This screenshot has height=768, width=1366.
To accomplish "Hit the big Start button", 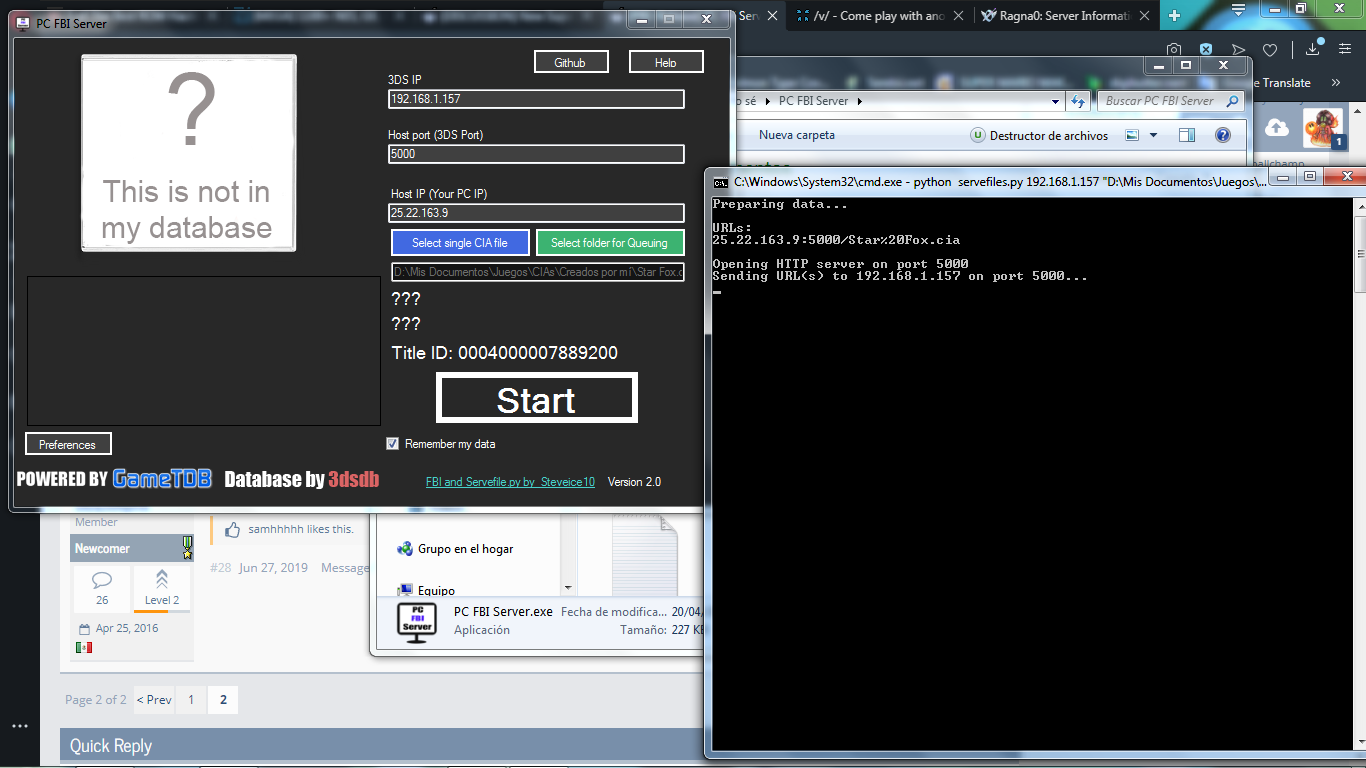I will [x=537, y=398].
